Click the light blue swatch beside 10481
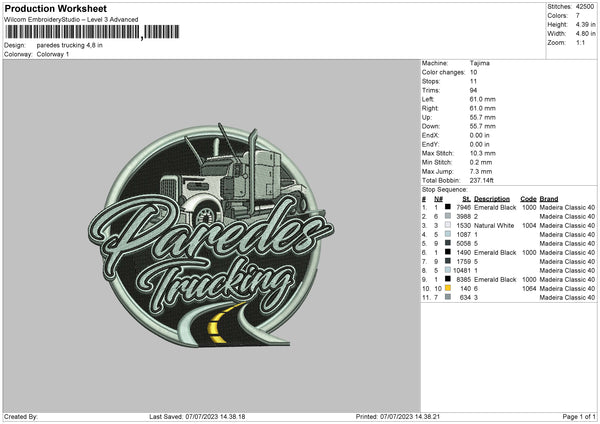This screenshot has height=424, width=600. [x=448, y=270]
